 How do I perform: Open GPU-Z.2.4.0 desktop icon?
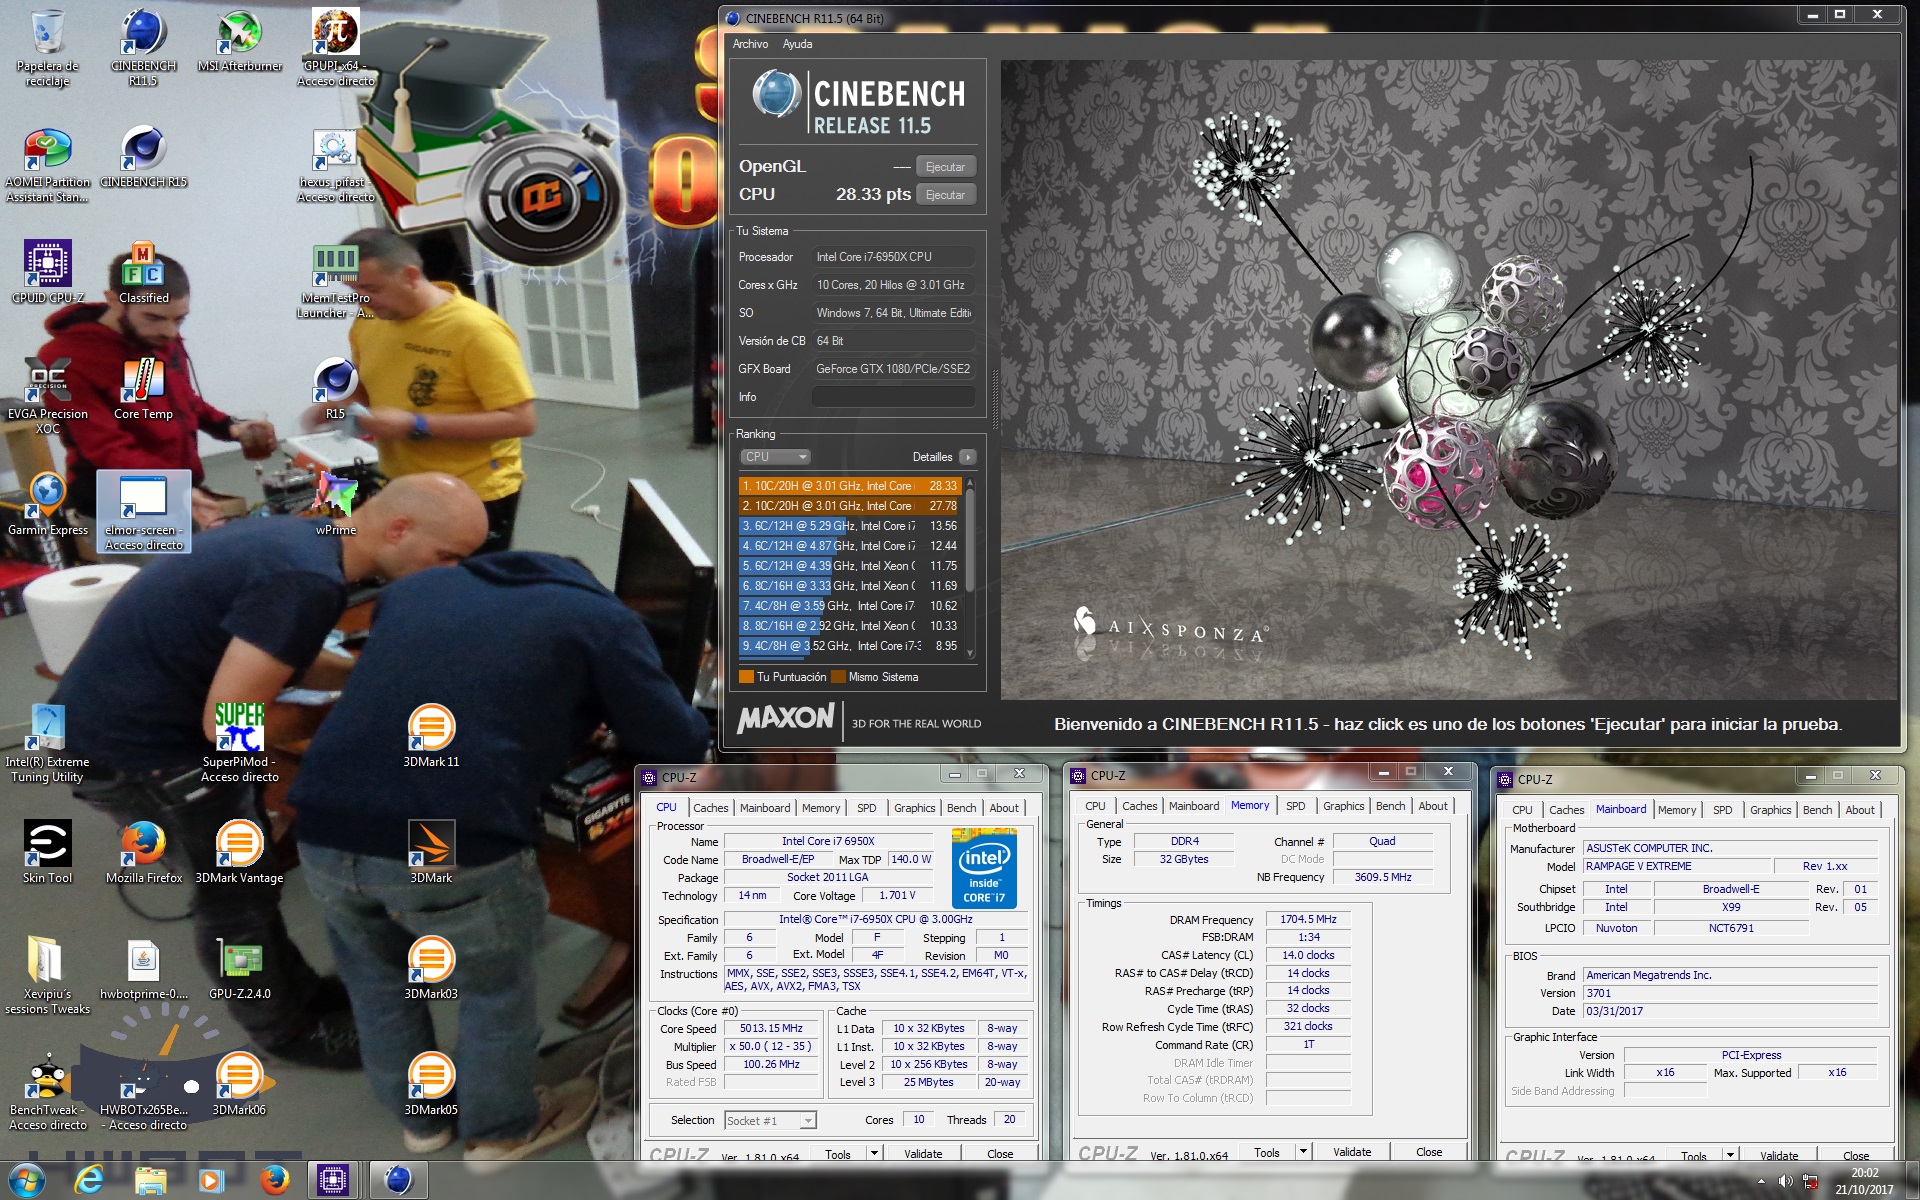tap(239, 967)
